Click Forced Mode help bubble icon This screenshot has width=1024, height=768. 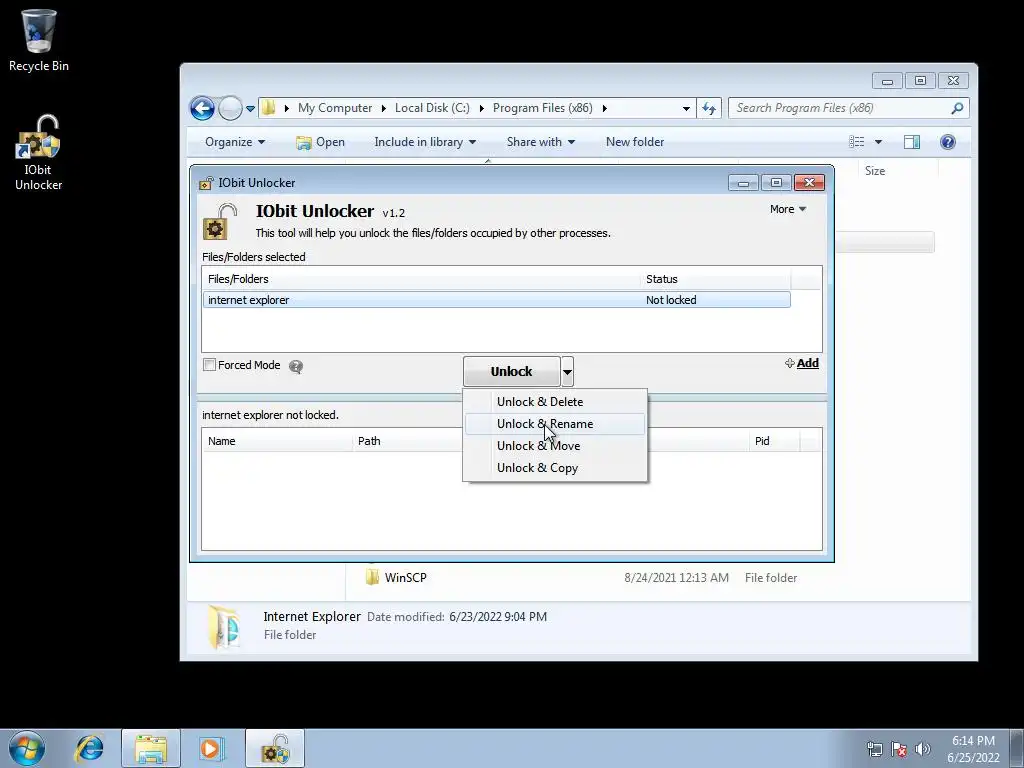[296, 366]
